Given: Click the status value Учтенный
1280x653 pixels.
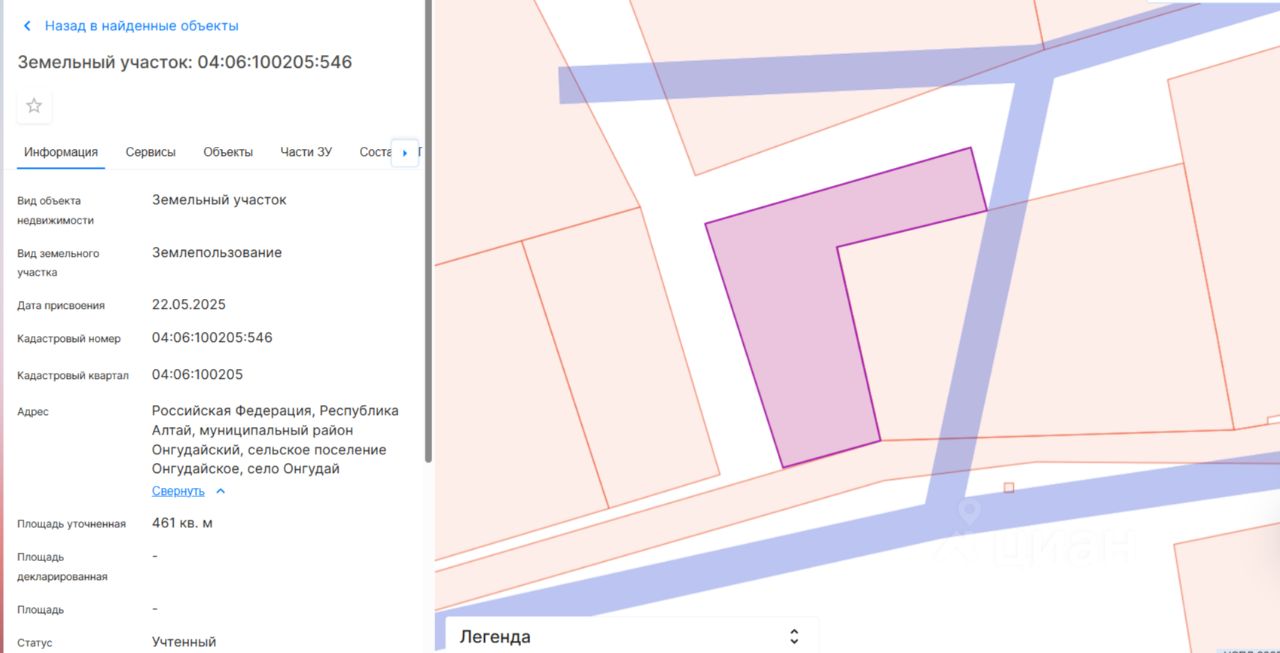Looking at the screenshot, I should tap(184, 642).
